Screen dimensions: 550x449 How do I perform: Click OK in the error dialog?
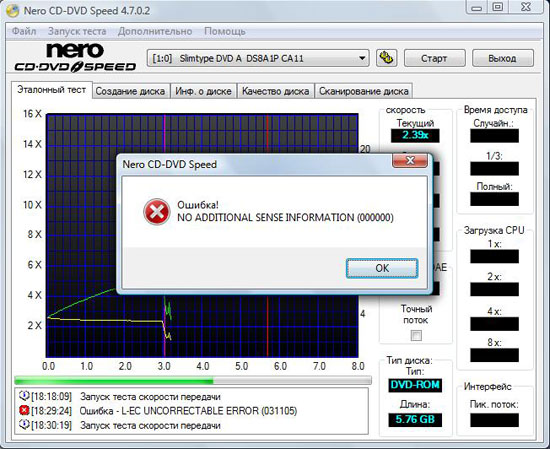tap(382, 268)
